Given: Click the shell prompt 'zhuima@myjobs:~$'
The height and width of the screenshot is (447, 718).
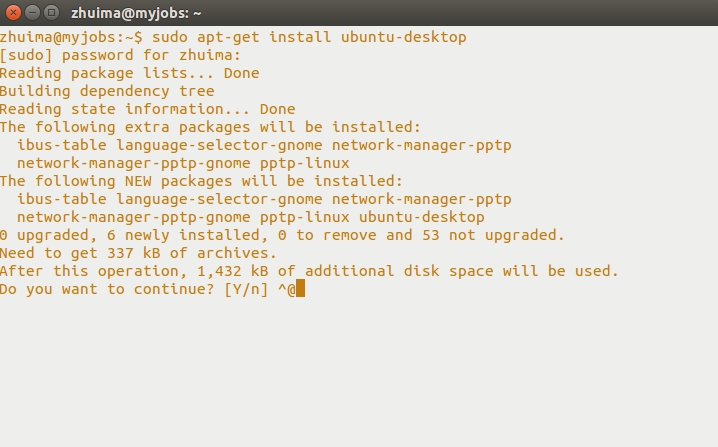Looking at the screenshot, I should [71, 37].
